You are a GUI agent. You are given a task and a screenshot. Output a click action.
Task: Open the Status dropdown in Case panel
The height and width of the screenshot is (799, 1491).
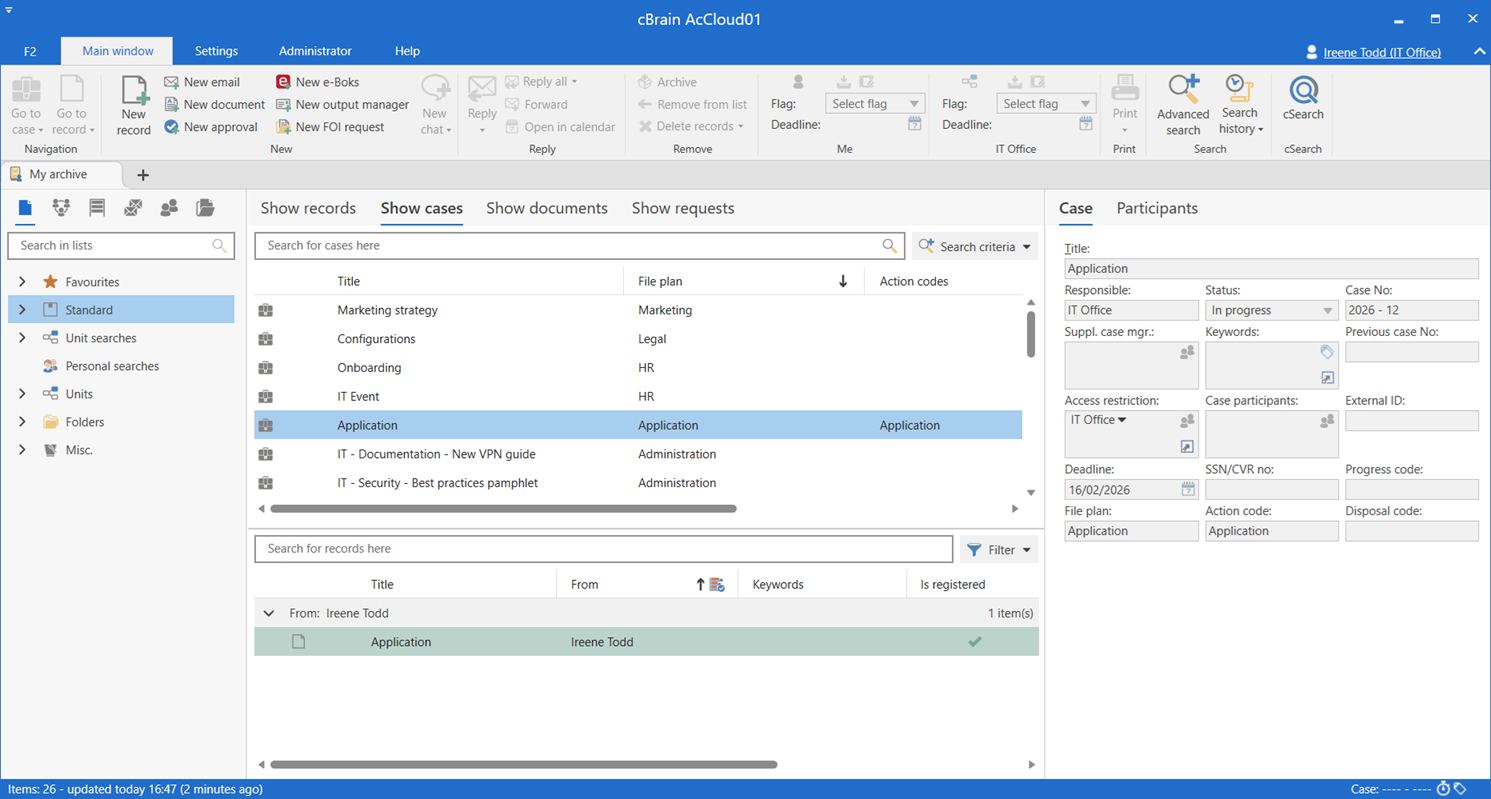tap(1327, 311)
